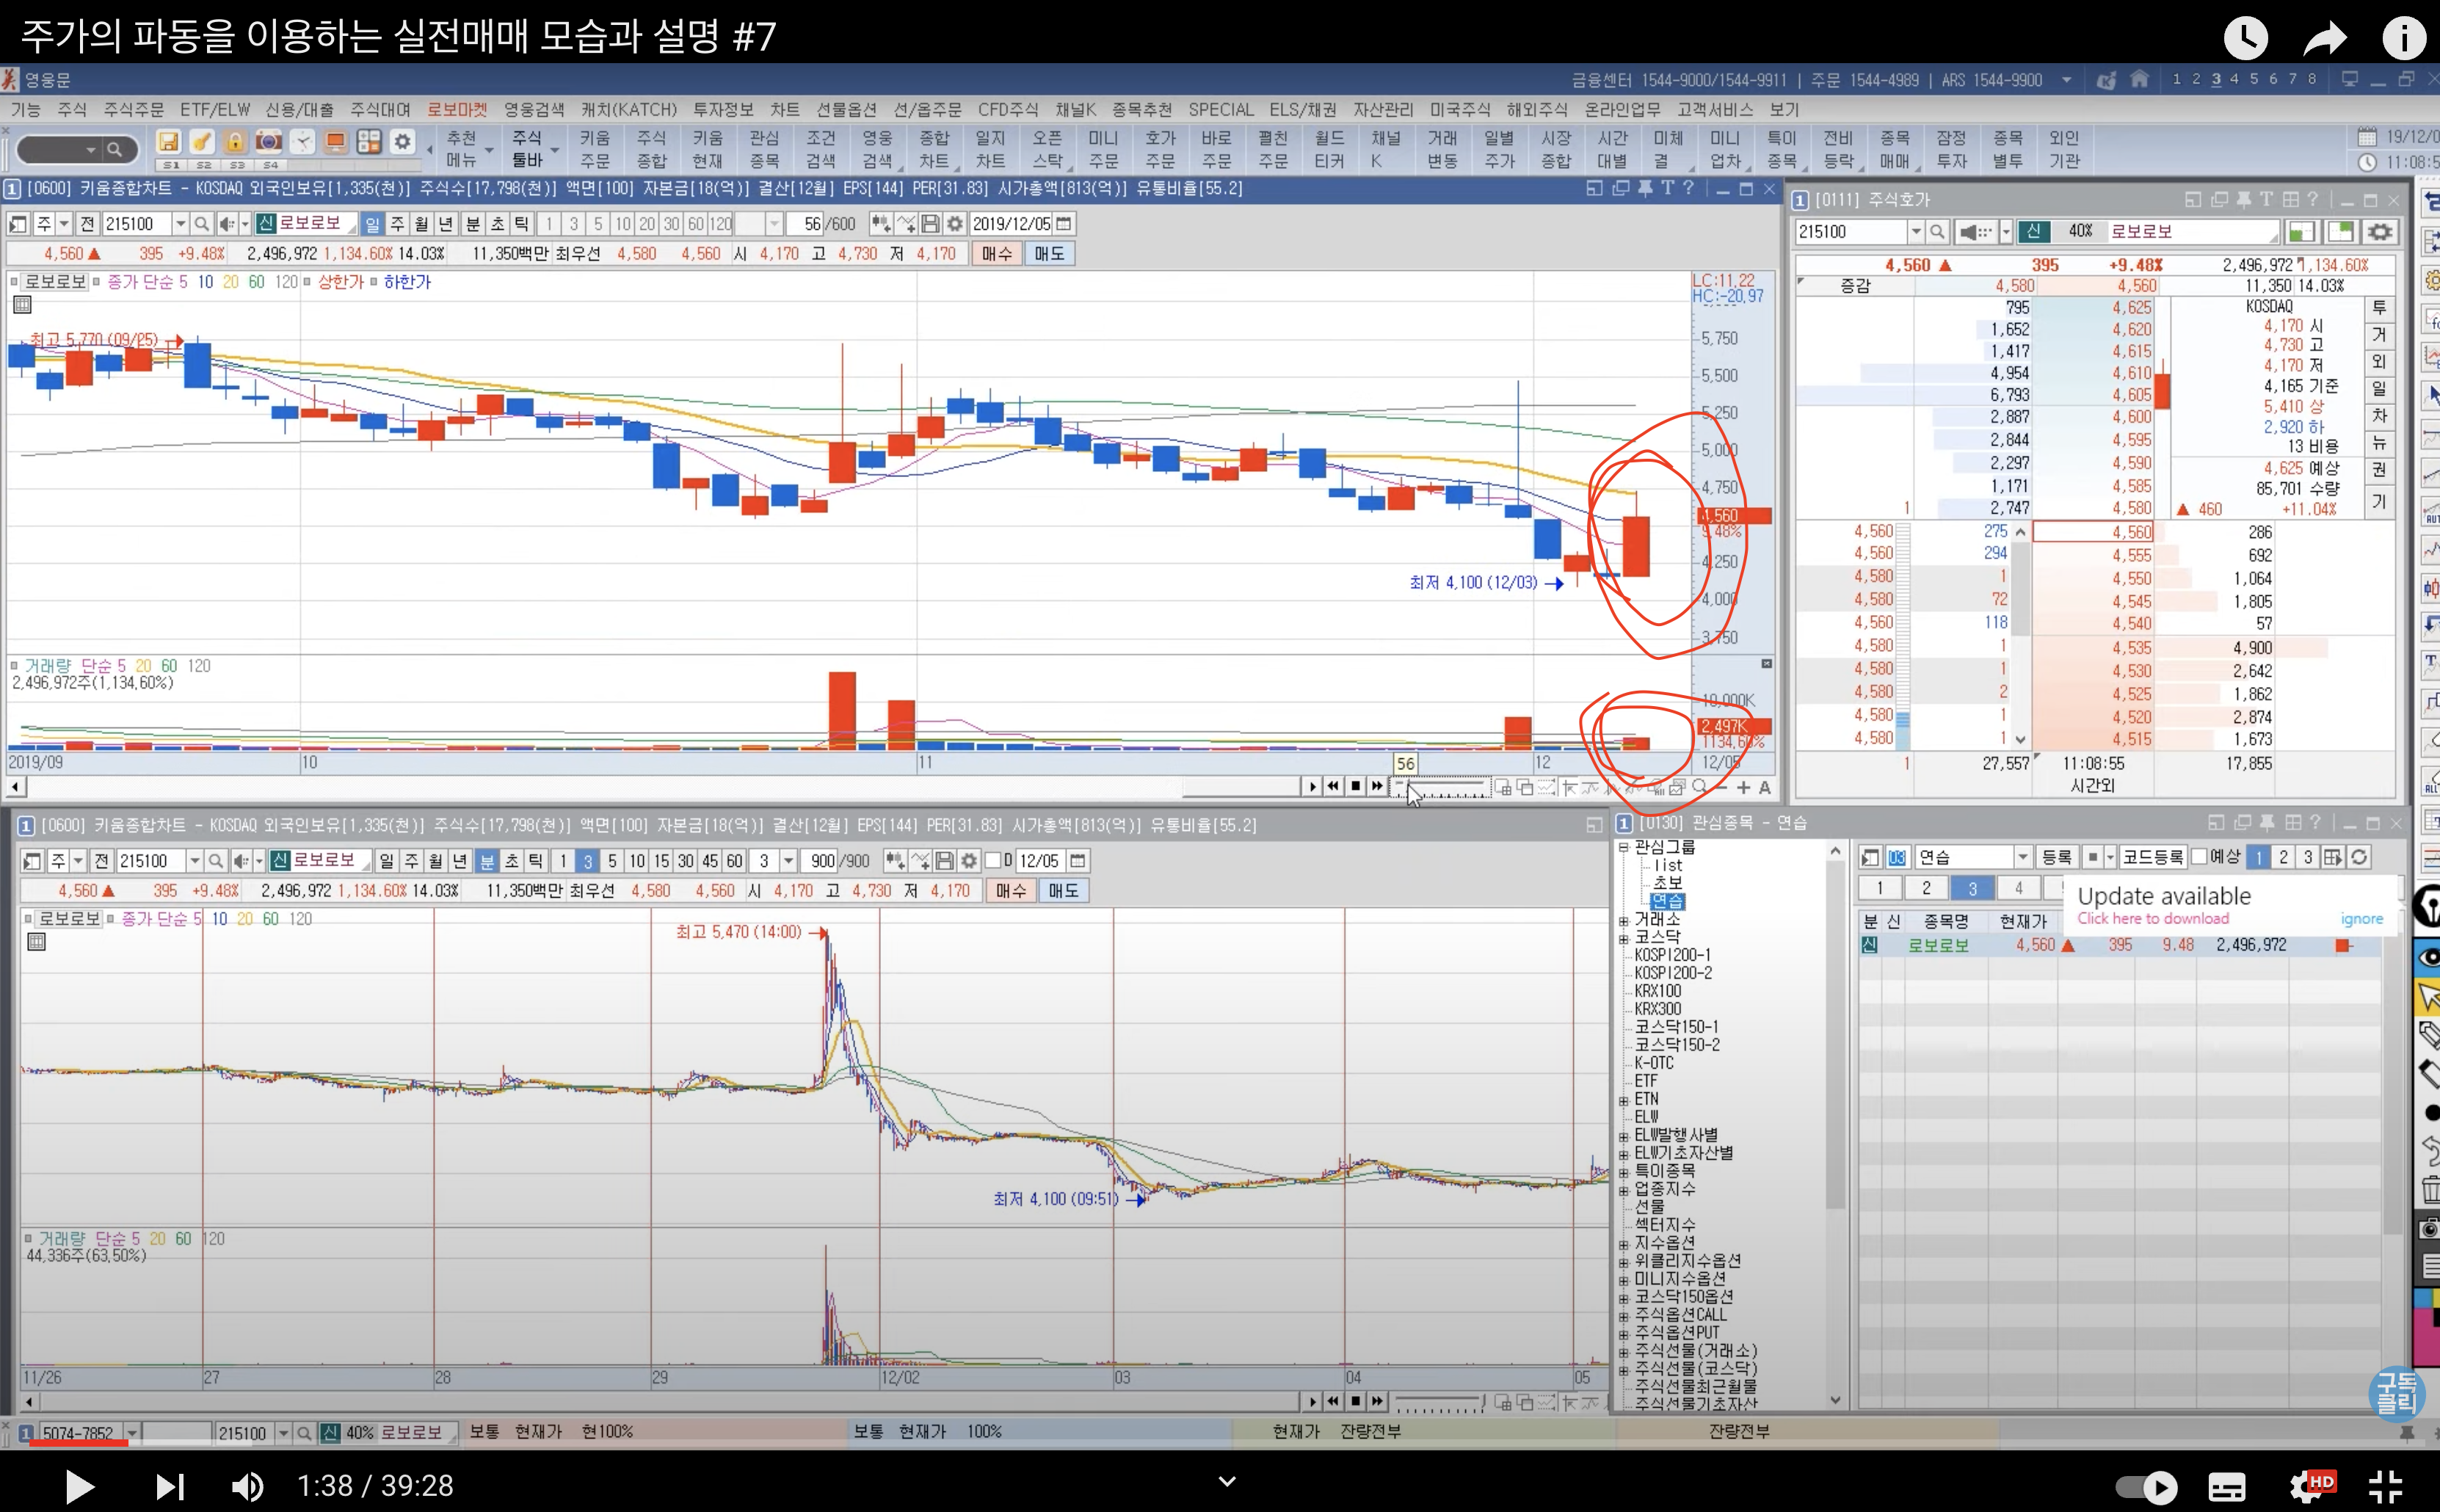Click the refresh icon in the watchlist panel
2440x1512 pixels.
[2359, 858]
